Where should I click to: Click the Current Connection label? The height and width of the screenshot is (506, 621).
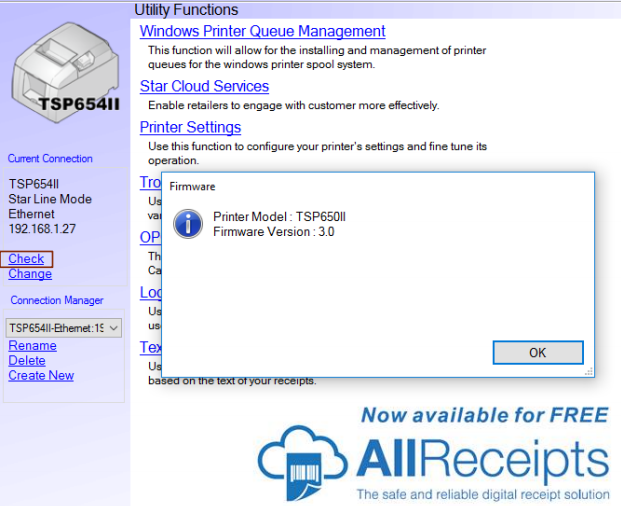[50, 158]
